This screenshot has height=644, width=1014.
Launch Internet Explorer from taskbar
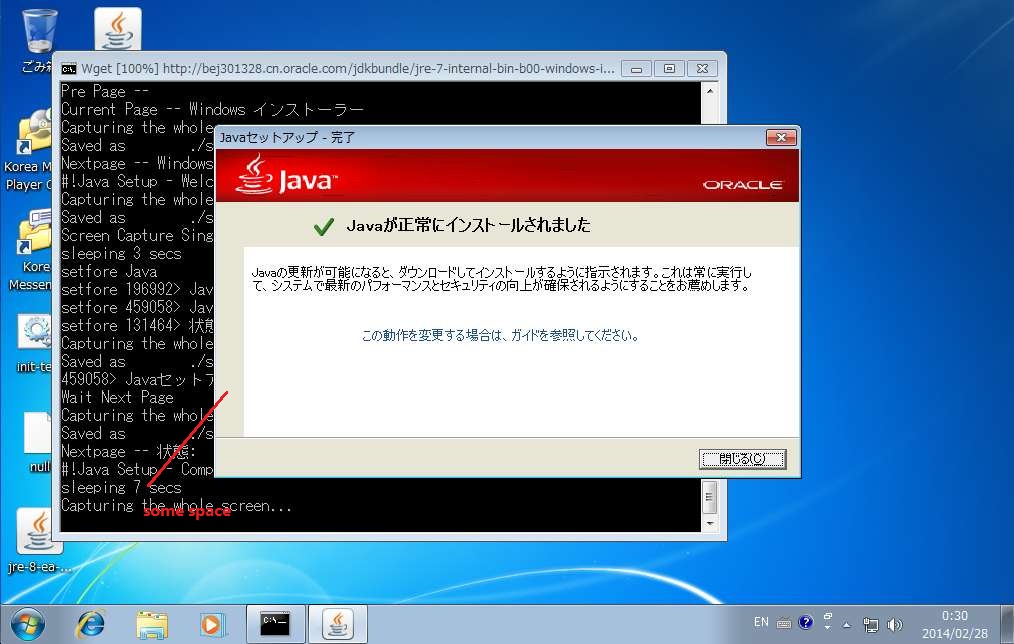(91, 625)
